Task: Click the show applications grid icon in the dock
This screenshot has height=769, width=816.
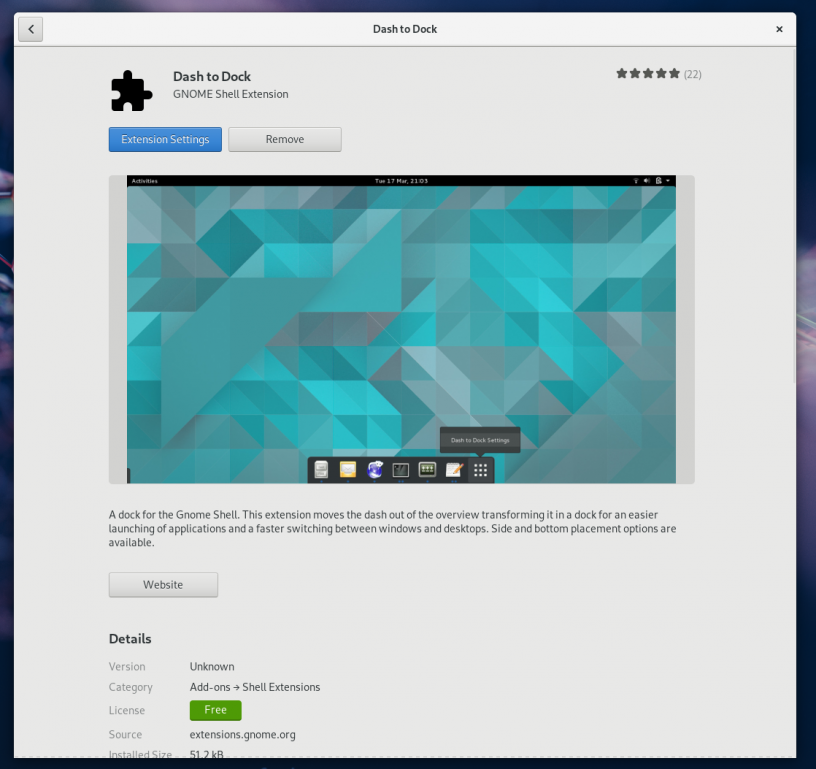Action: pos(480,469)
